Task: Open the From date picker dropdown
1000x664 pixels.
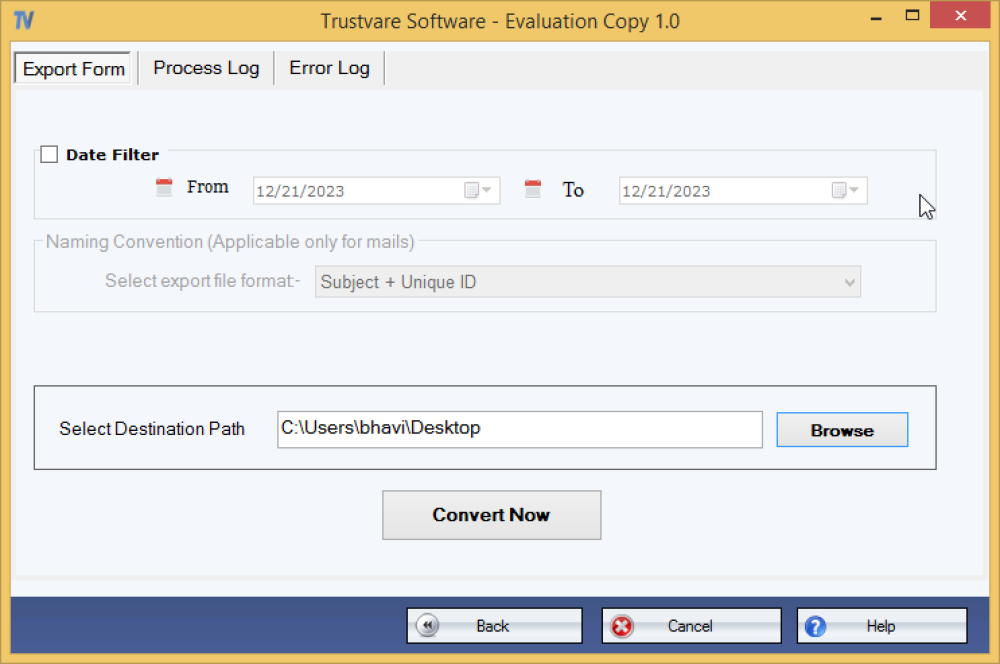Action: (478, 191)
